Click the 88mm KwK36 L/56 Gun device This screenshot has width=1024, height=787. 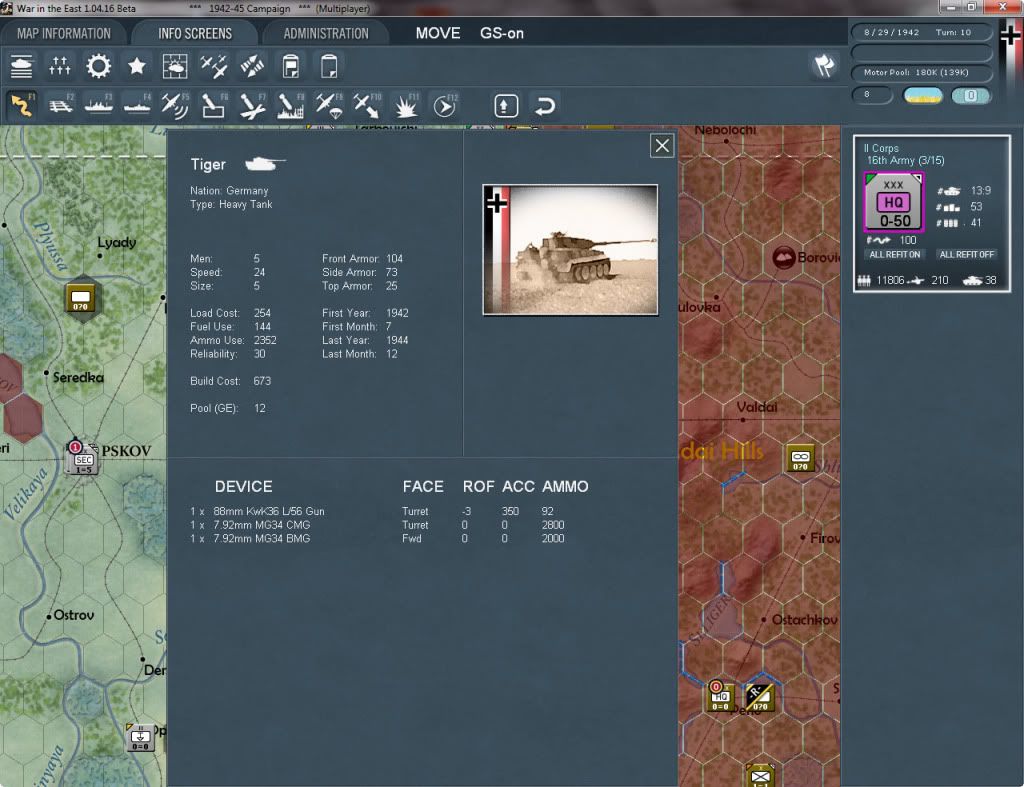click(x=268, y=511)
